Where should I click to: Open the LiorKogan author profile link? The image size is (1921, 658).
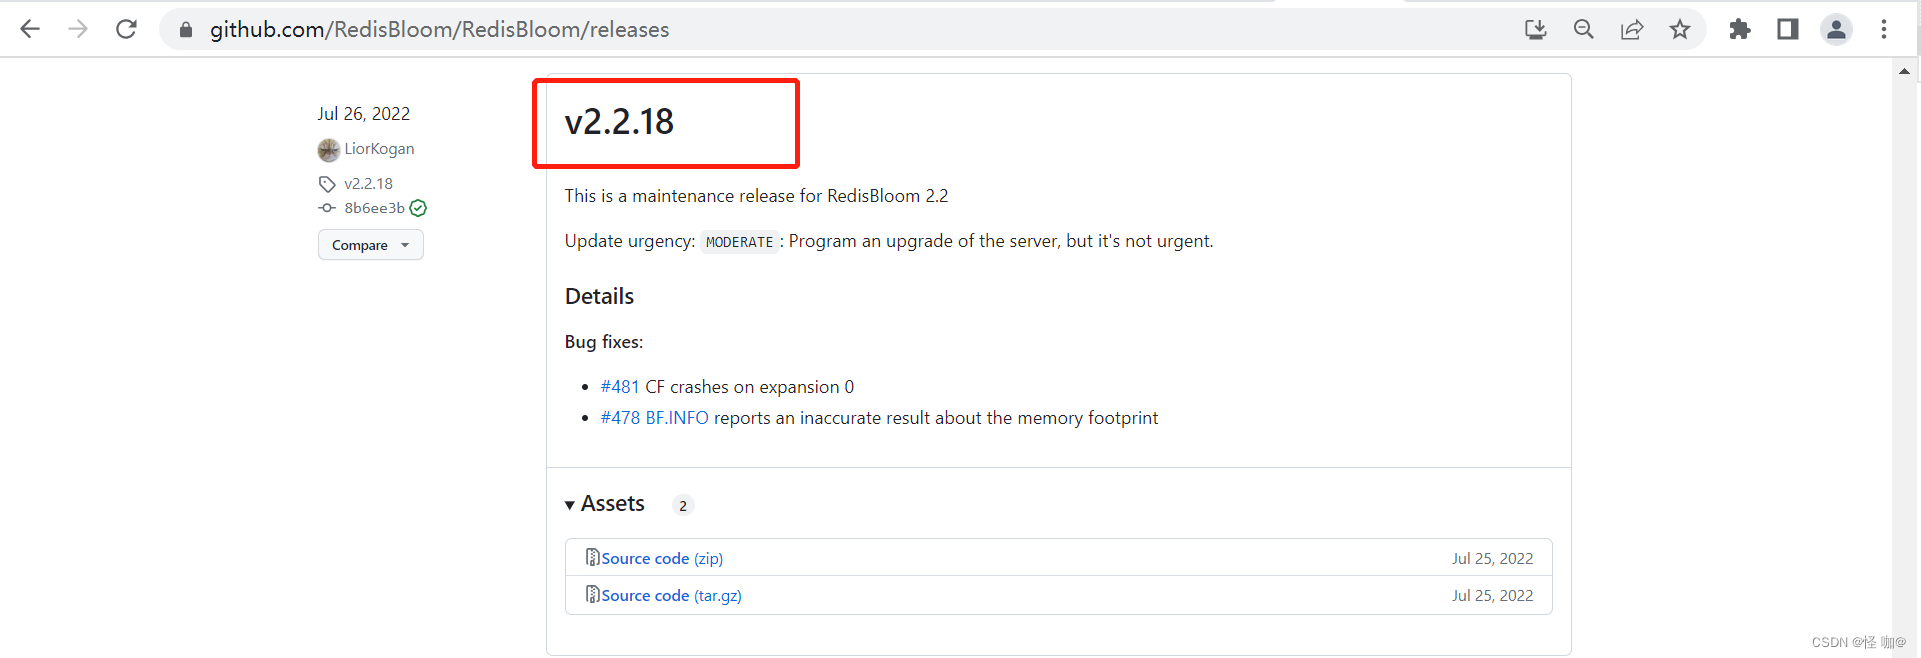(x=378, y=149)
